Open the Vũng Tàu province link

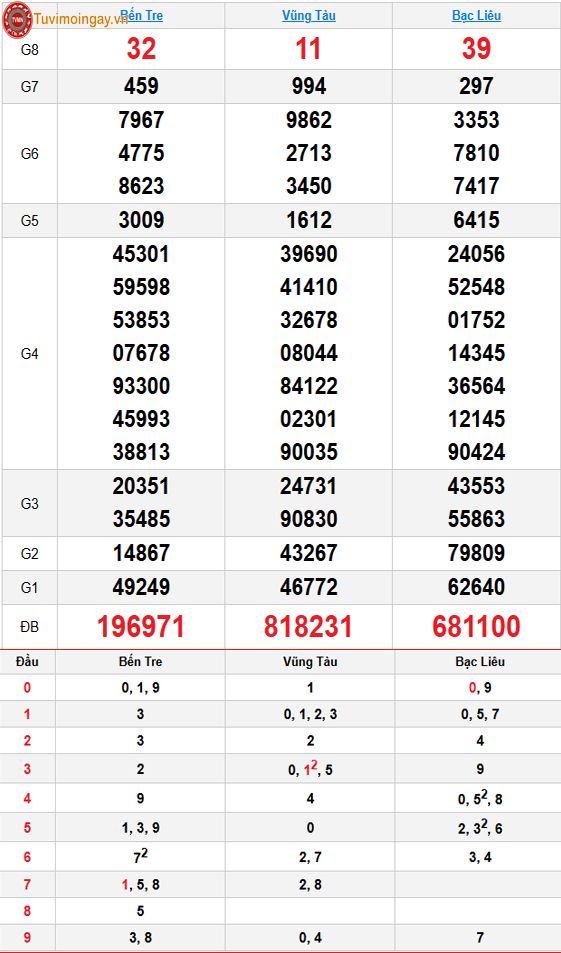click(x=309, y=16)
